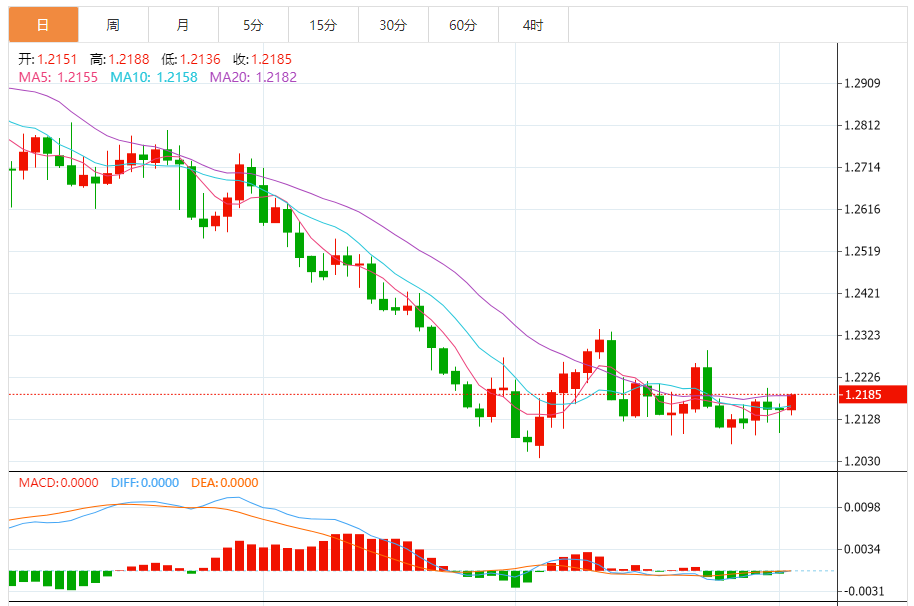Click the 1.2030 price axis label
This screenshot has width=914, height=606.
[862, 461]
